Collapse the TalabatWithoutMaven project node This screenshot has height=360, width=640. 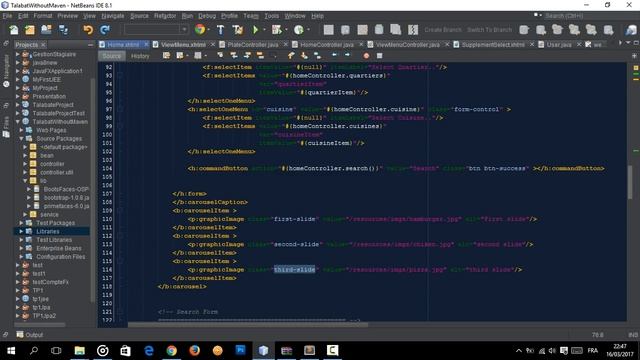pos(18,122)
